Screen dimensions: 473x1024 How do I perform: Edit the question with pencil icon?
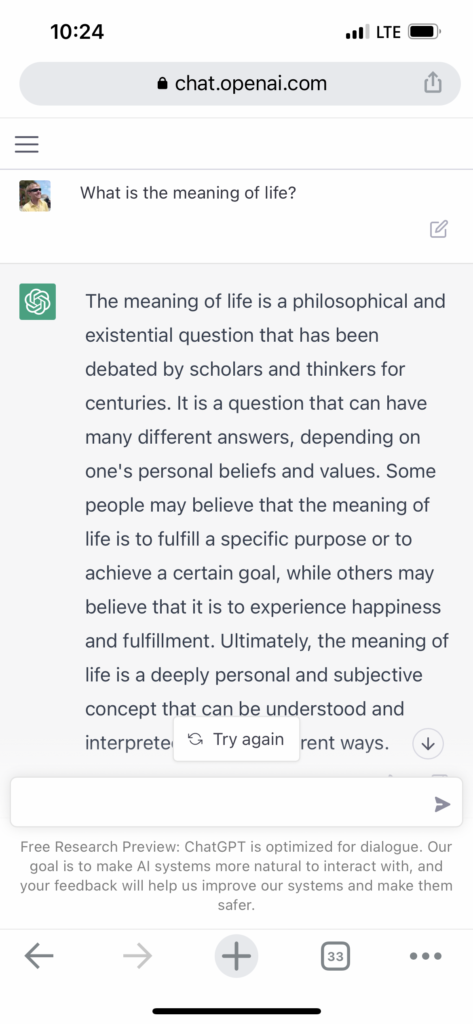[x=439, y=229]
